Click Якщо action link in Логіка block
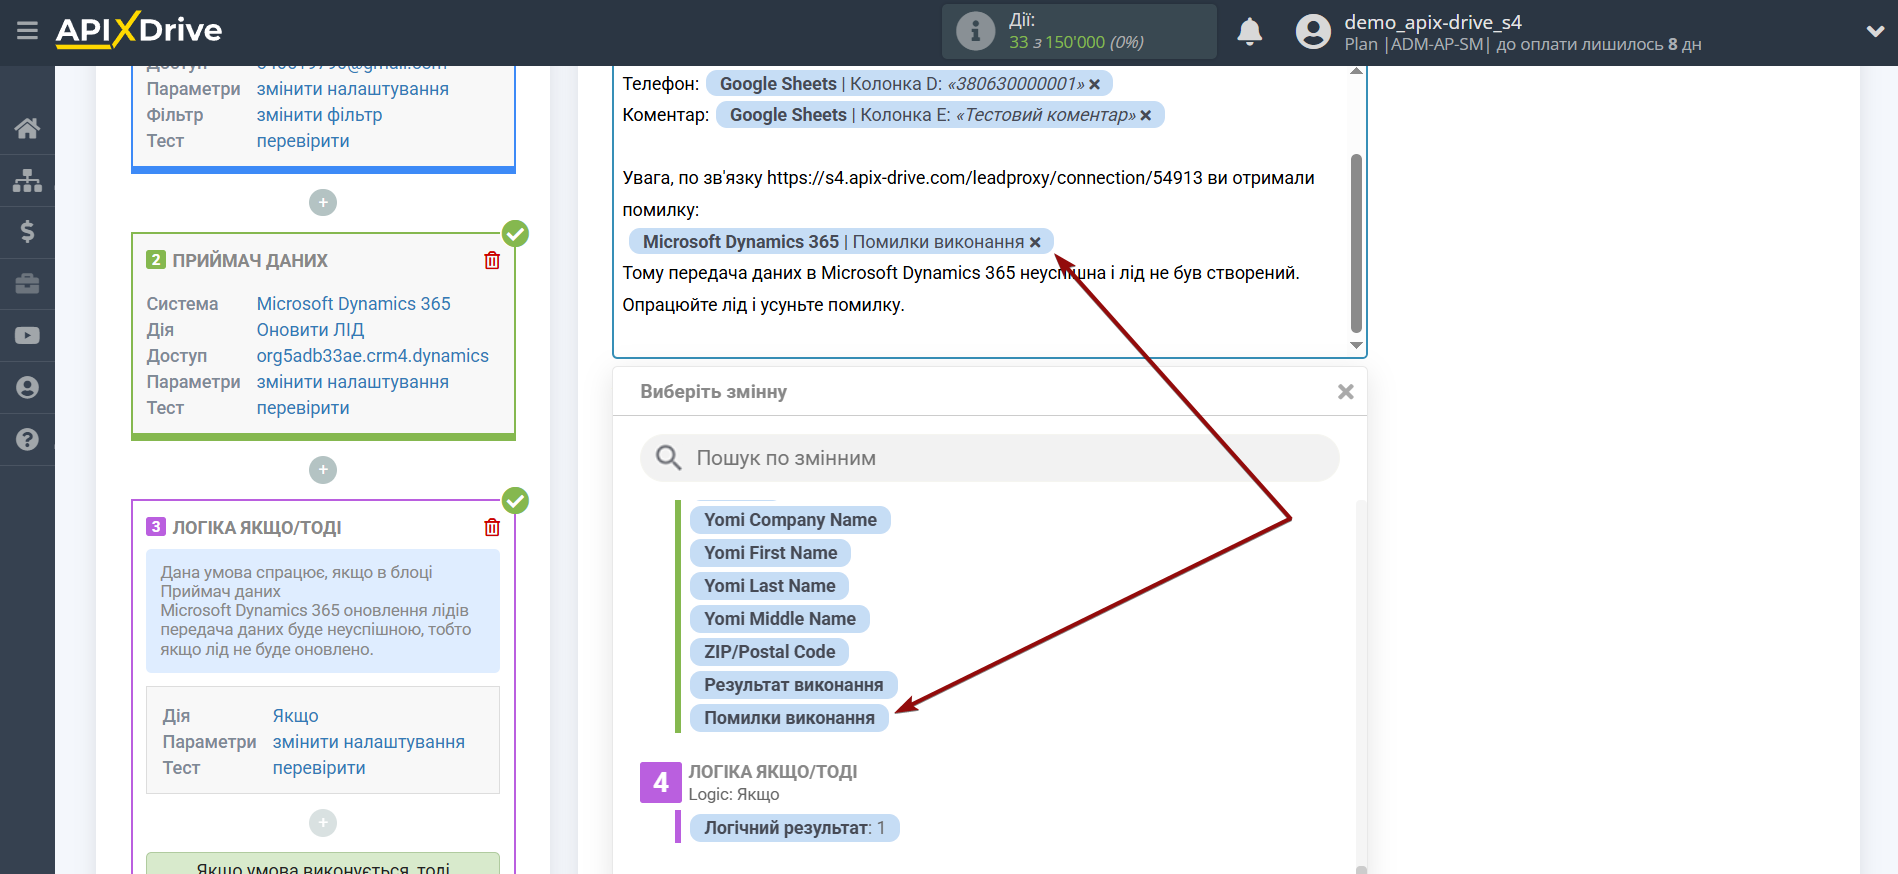This screenshot has height=874, width=1898. pos(295,716)
